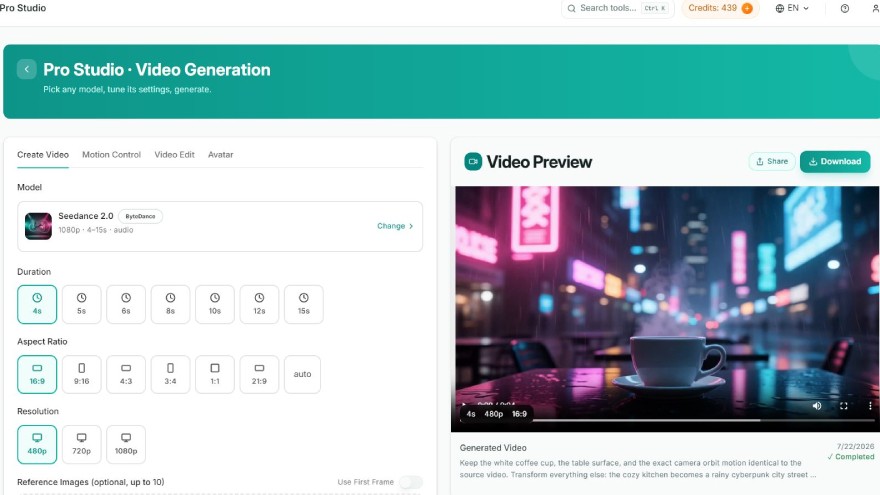Click the back arrow beside Pro Studio title

pos(26,69)
